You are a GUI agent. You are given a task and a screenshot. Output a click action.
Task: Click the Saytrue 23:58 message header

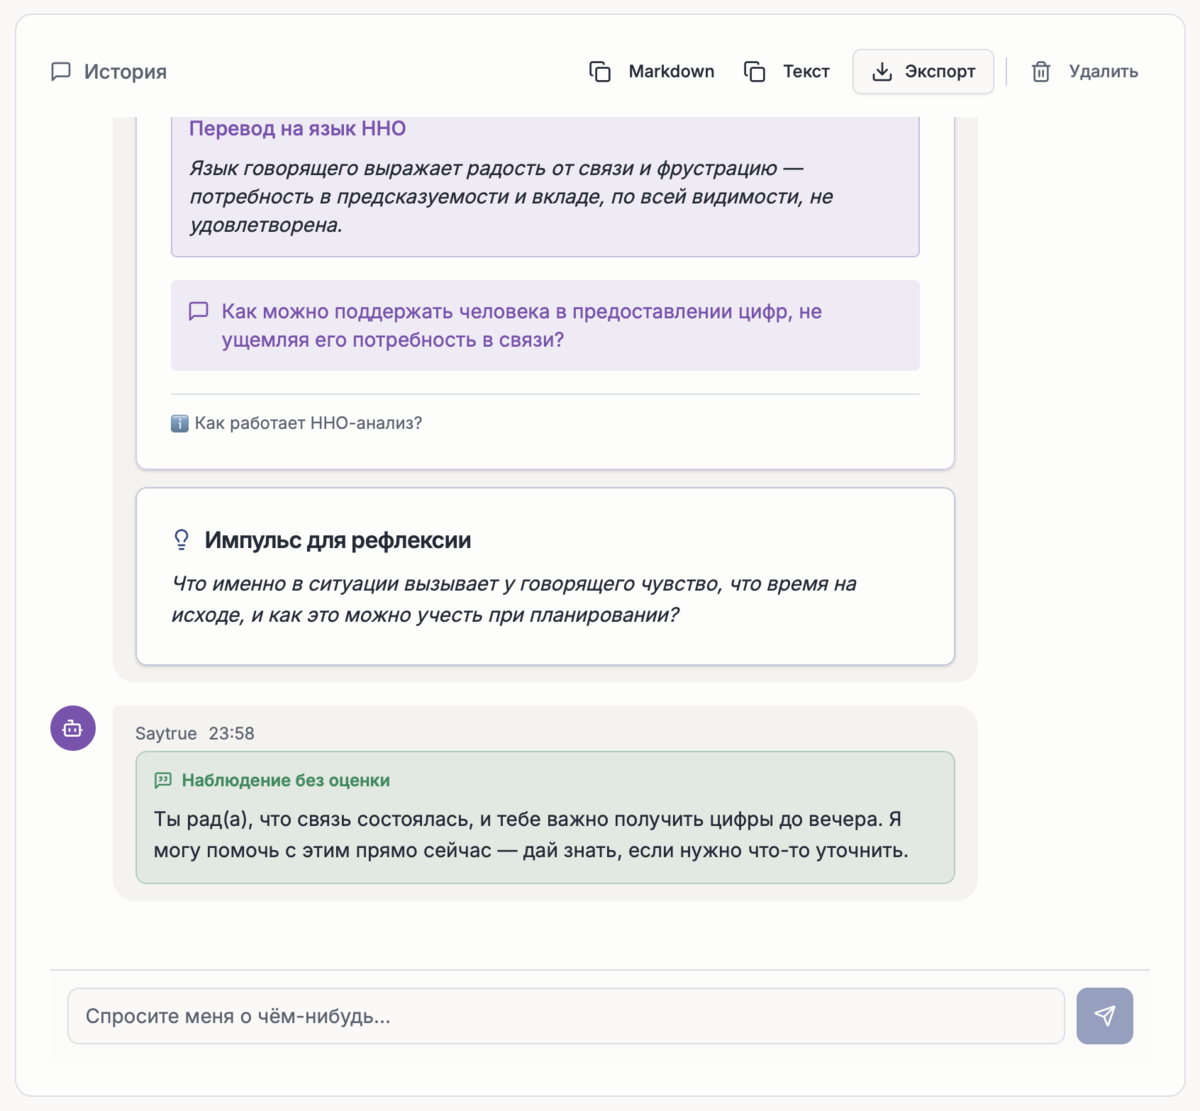195,734
